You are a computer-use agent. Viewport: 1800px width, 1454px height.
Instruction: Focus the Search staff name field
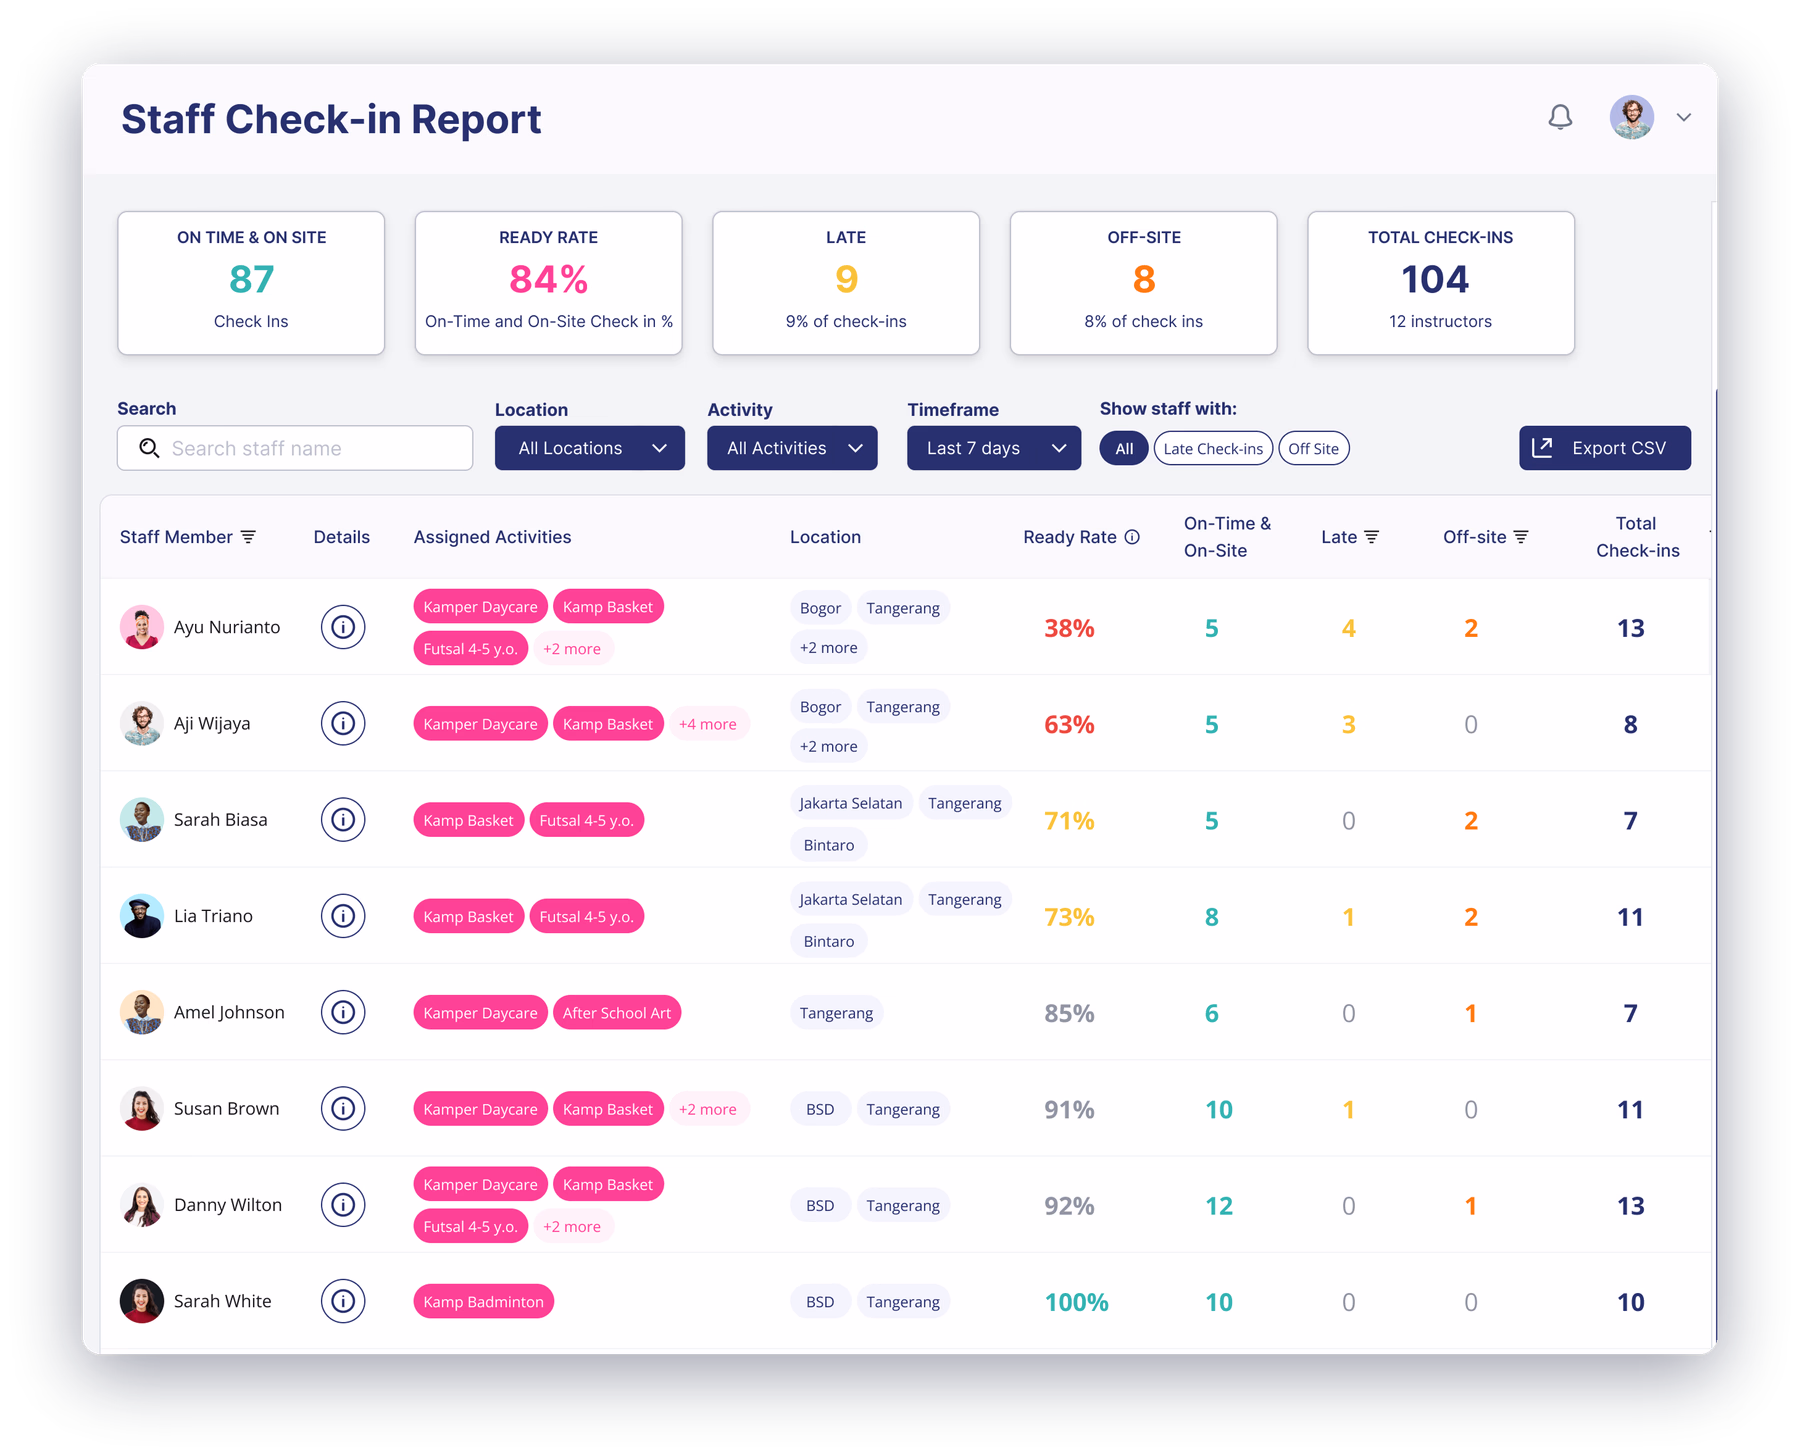(295, 448)
